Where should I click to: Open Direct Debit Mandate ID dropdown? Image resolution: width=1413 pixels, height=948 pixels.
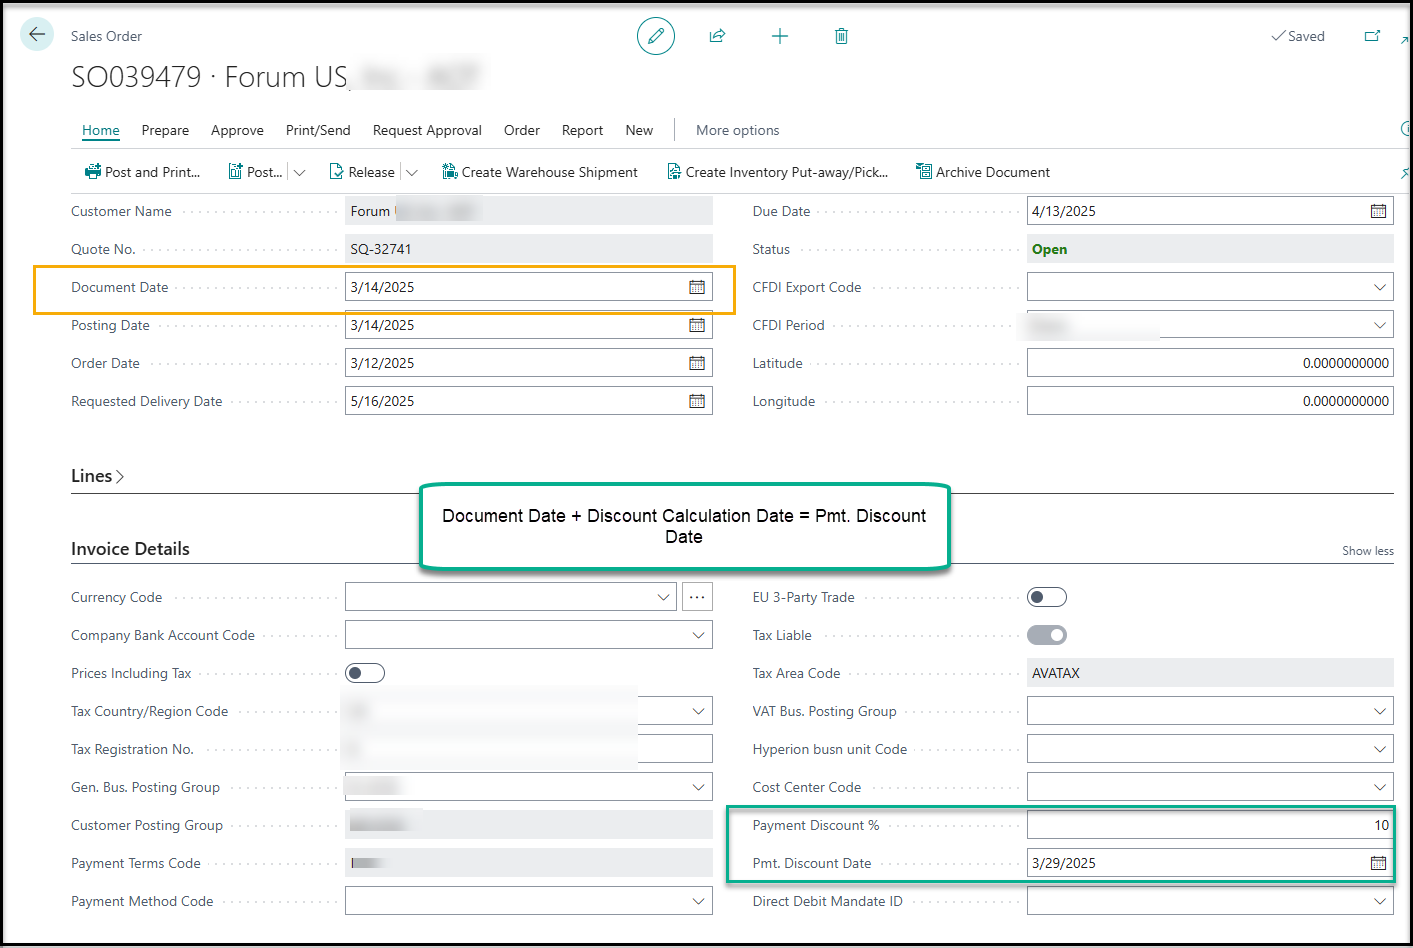[x=1380, y=901]
